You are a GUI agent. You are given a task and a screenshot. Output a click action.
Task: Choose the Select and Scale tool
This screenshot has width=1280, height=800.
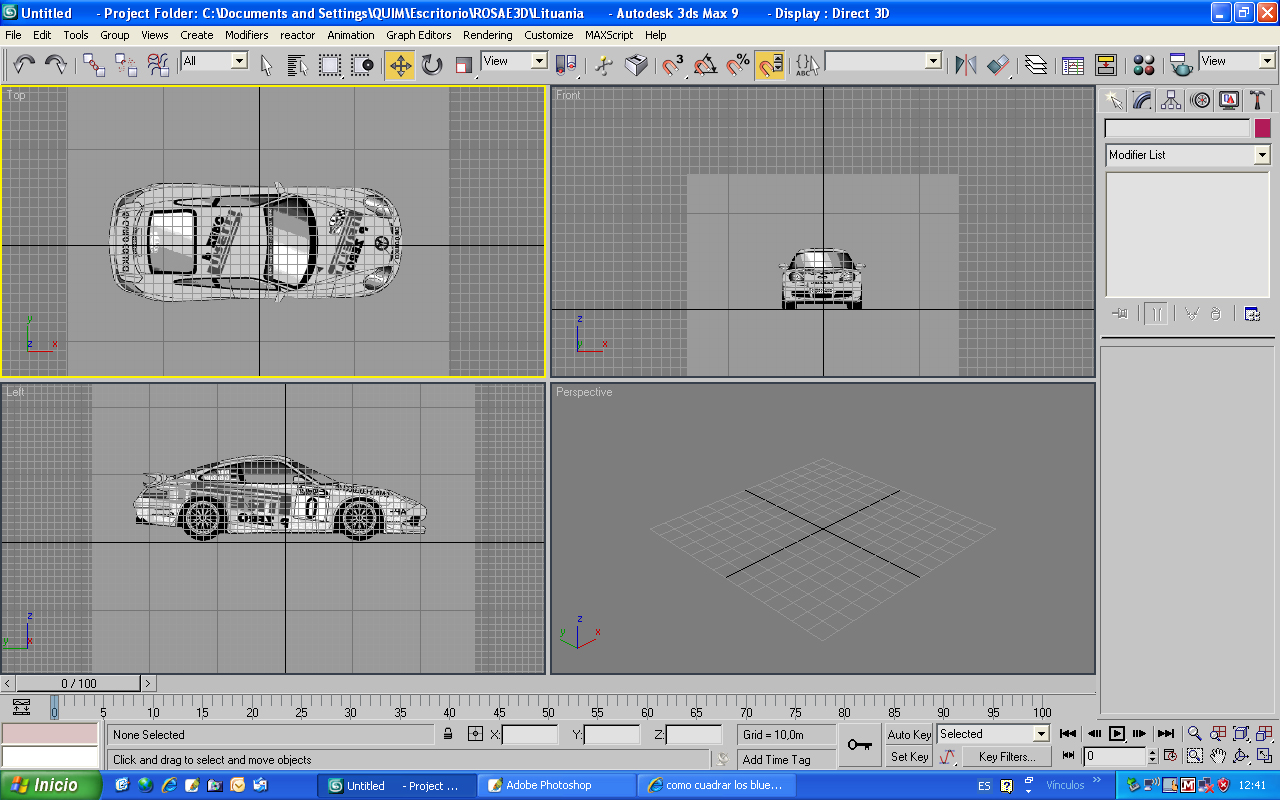coord(464,65)
